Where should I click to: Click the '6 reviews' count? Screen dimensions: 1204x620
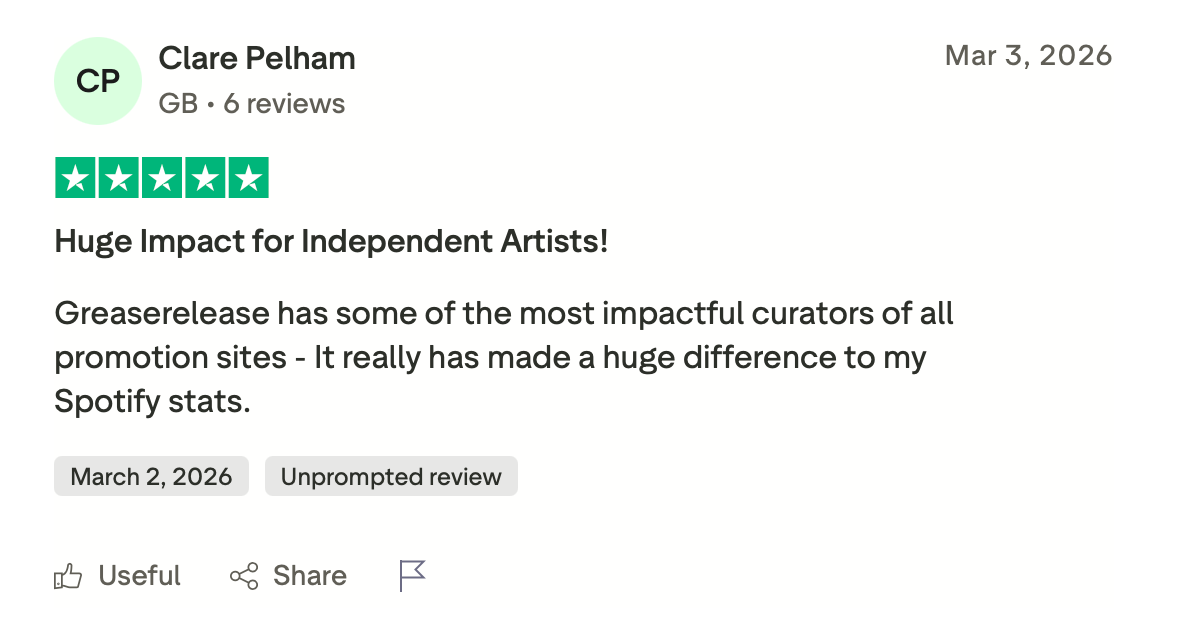(x=284, y=104)
